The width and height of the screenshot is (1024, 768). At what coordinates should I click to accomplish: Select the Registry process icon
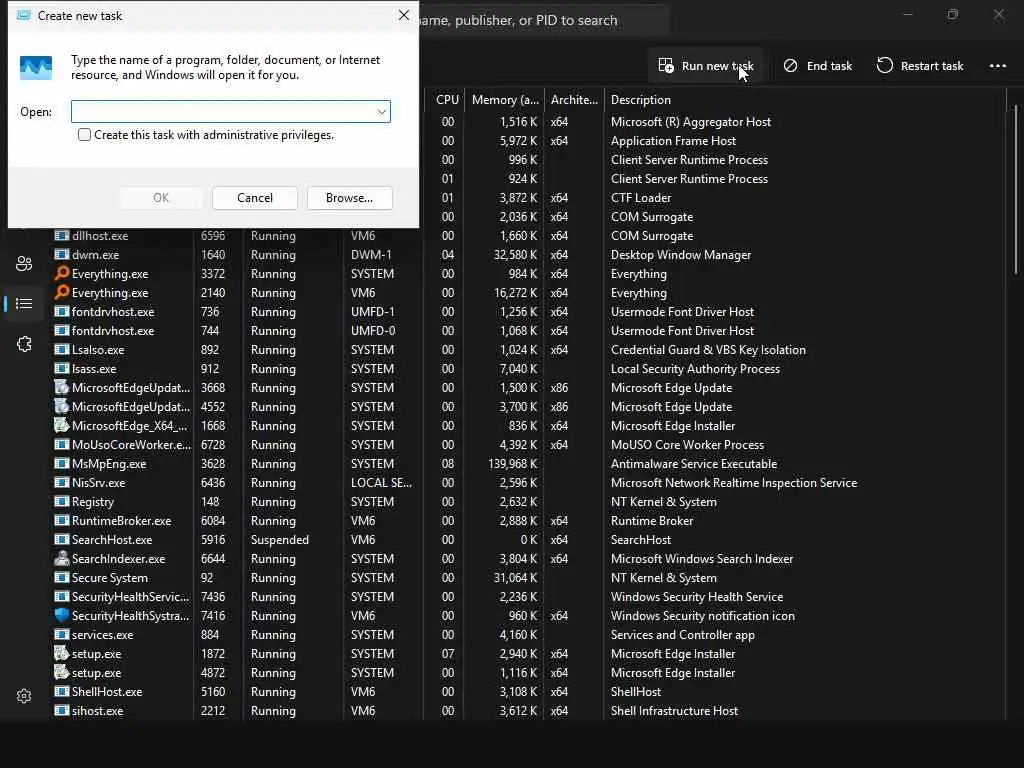click(61, 502)
